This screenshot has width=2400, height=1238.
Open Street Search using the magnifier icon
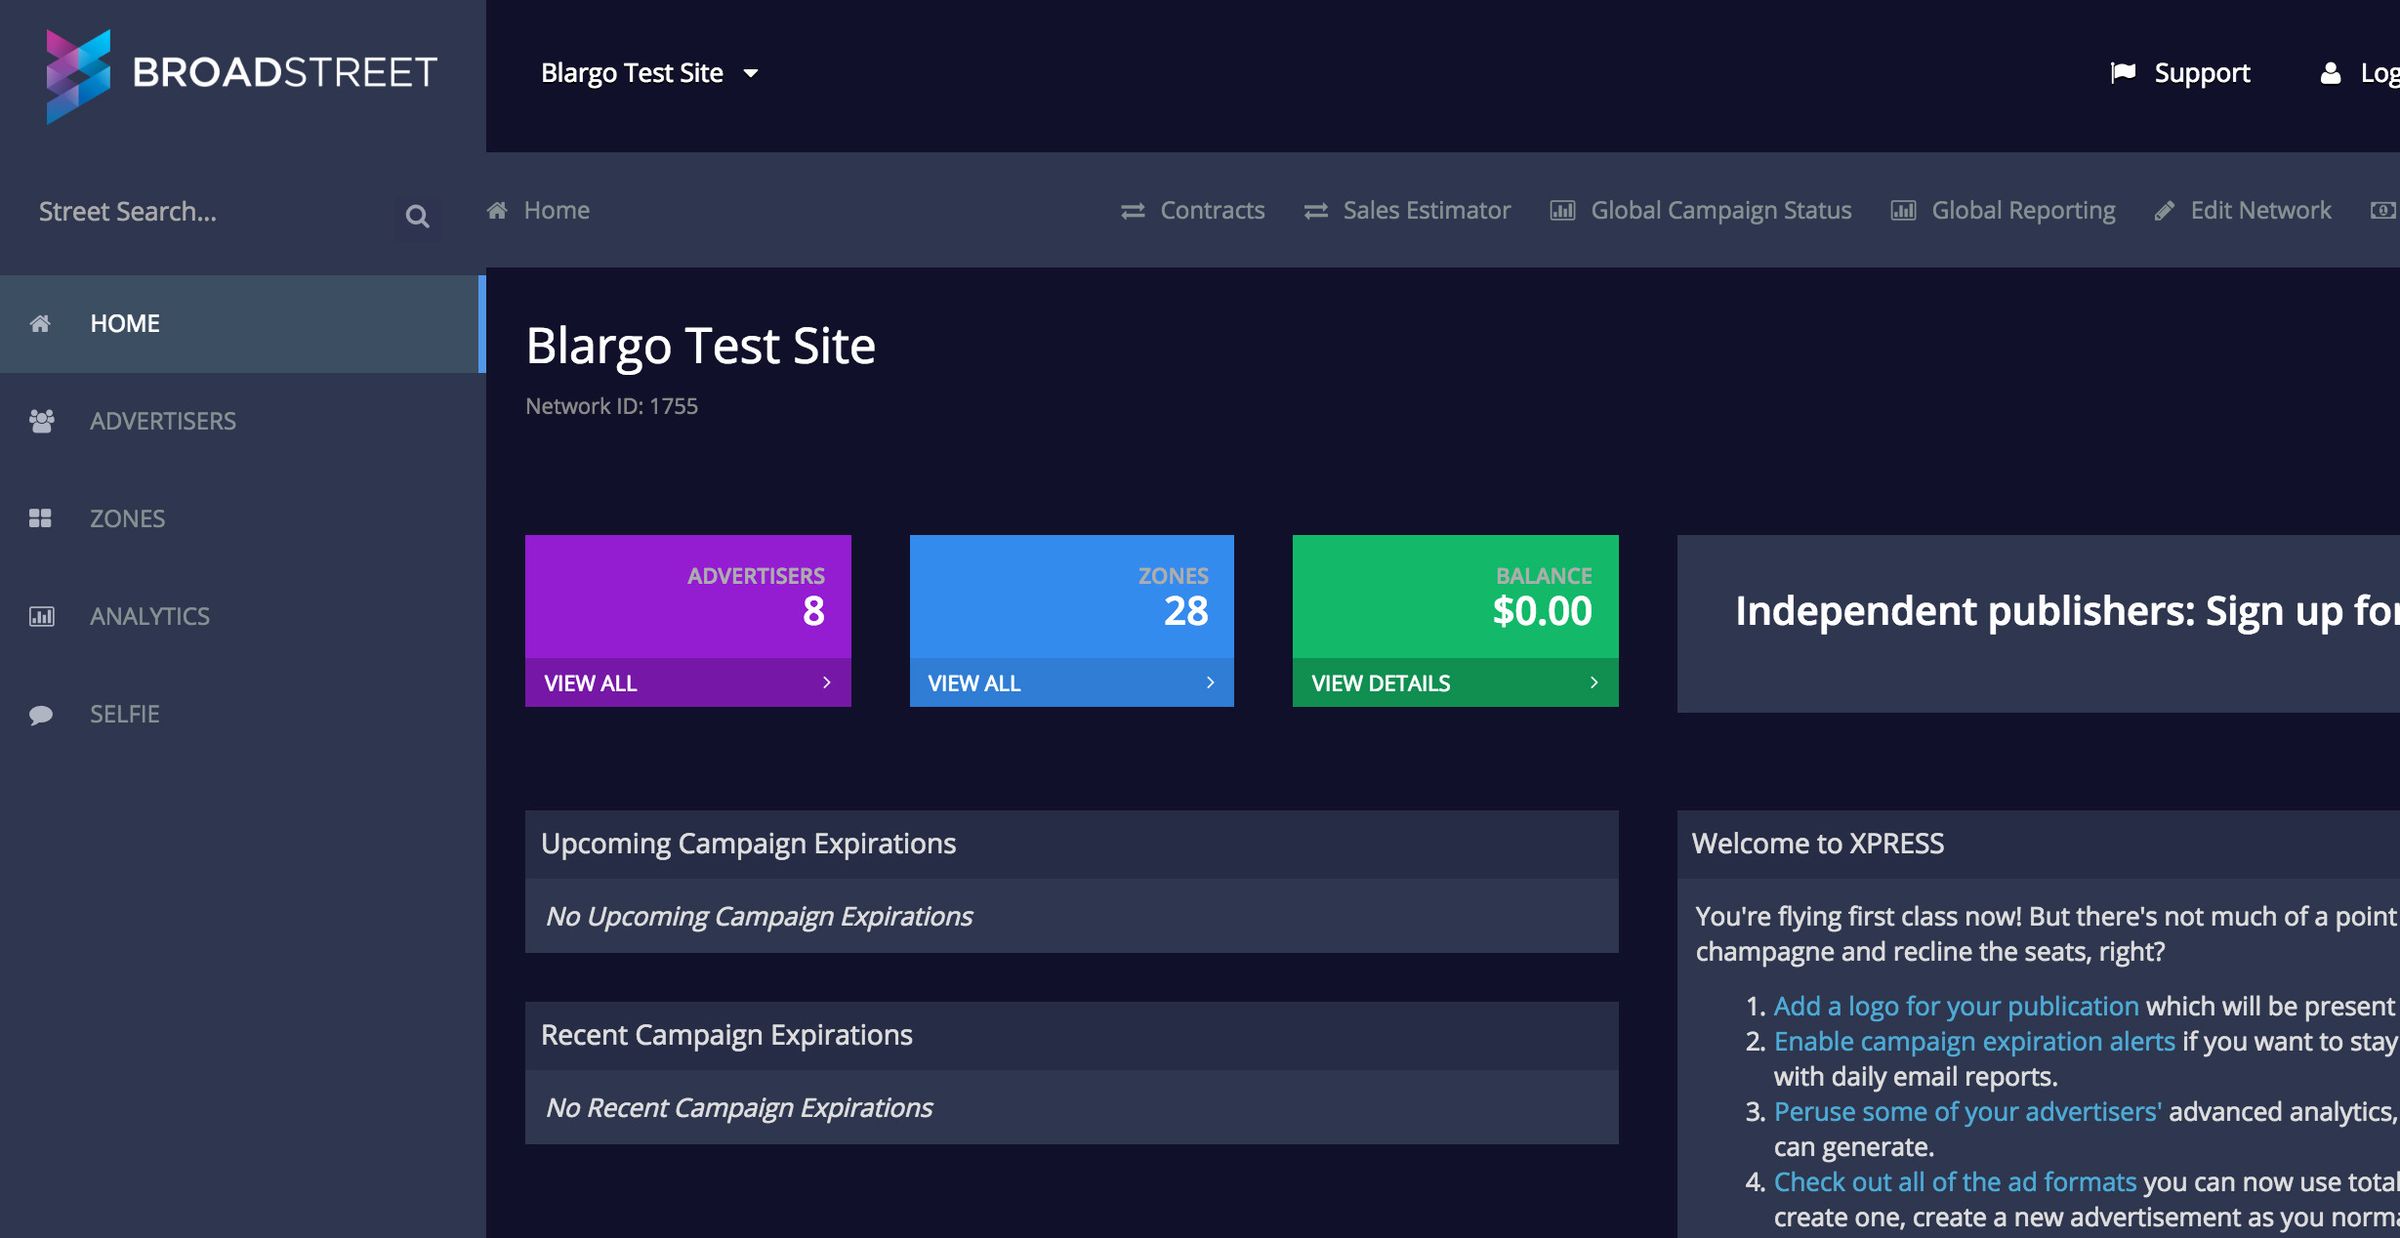(417, 215)
